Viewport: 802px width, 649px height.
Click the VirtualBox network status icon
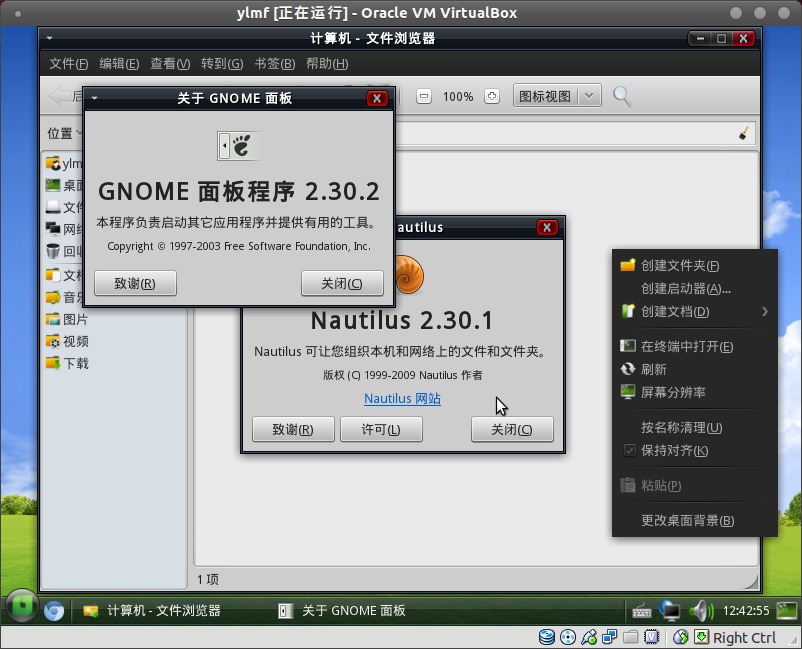click(610, 637)
